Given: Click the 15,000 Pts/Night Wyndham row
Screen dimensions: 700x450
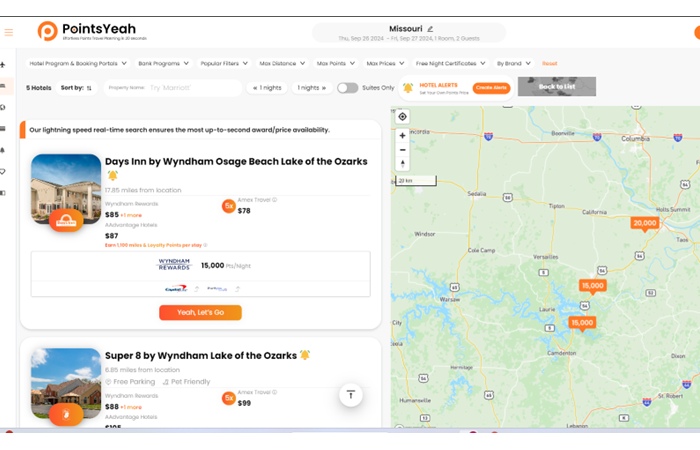Looking at the screenshot, I should click(200, 266).
